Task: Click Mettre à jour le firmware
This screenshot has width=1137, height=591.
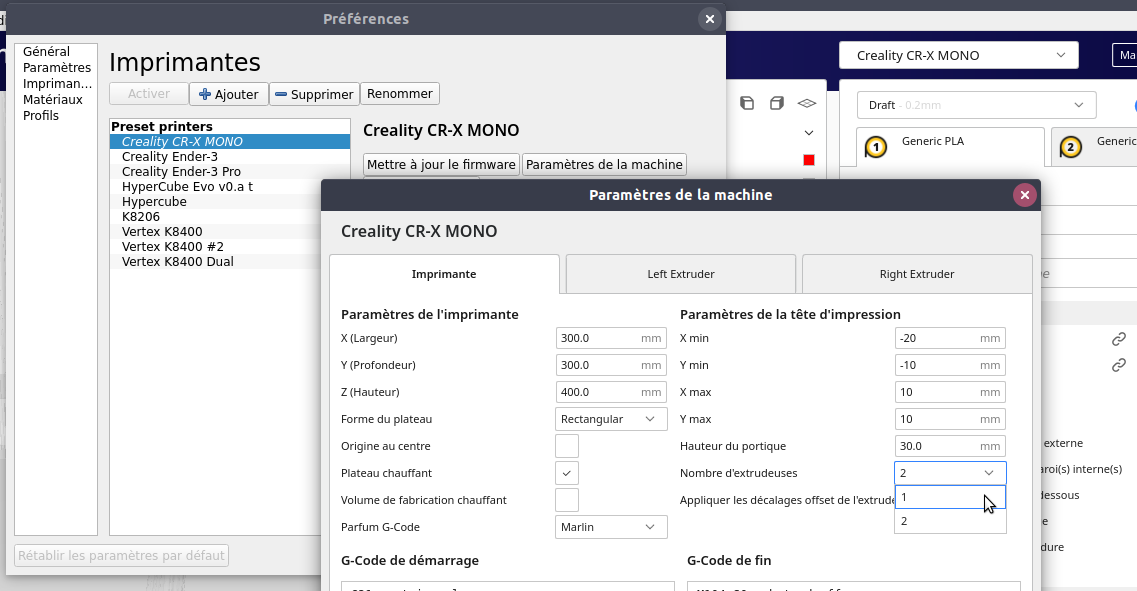Action: (441, 165)
